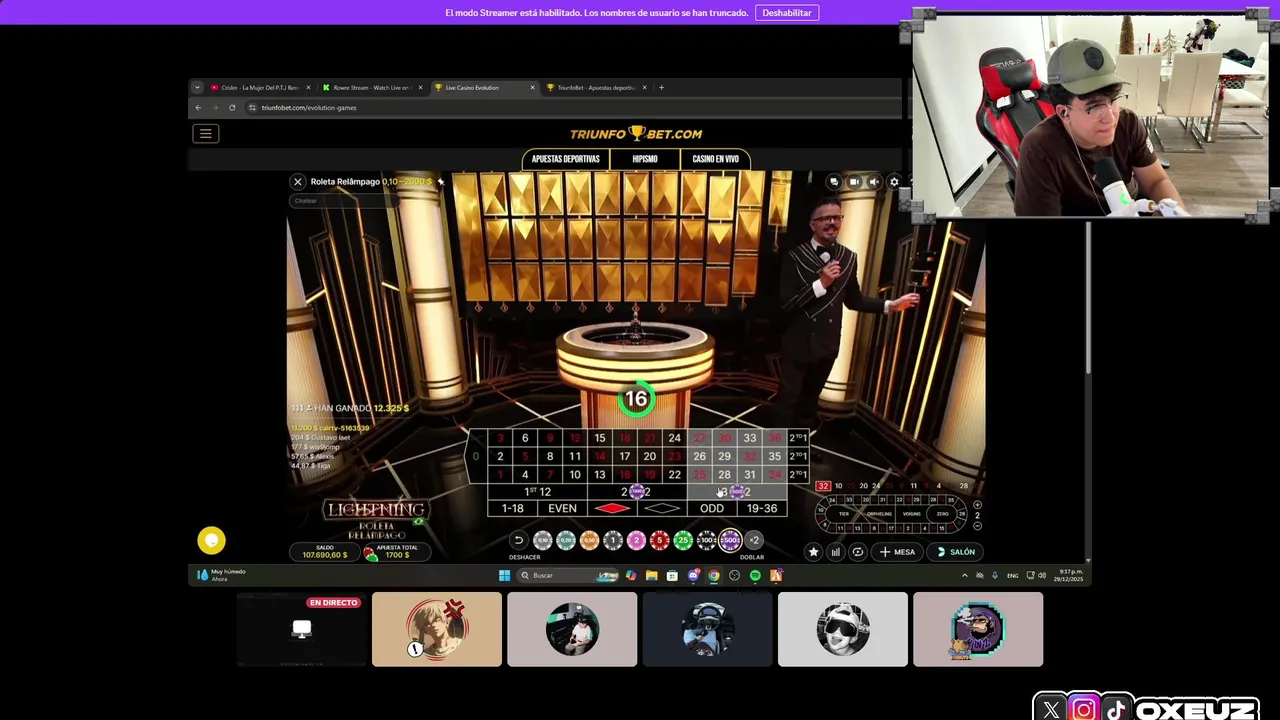1280x720 pixels.
Task: Click the undo (Deshacer) bet button
Action: [518, 540]
